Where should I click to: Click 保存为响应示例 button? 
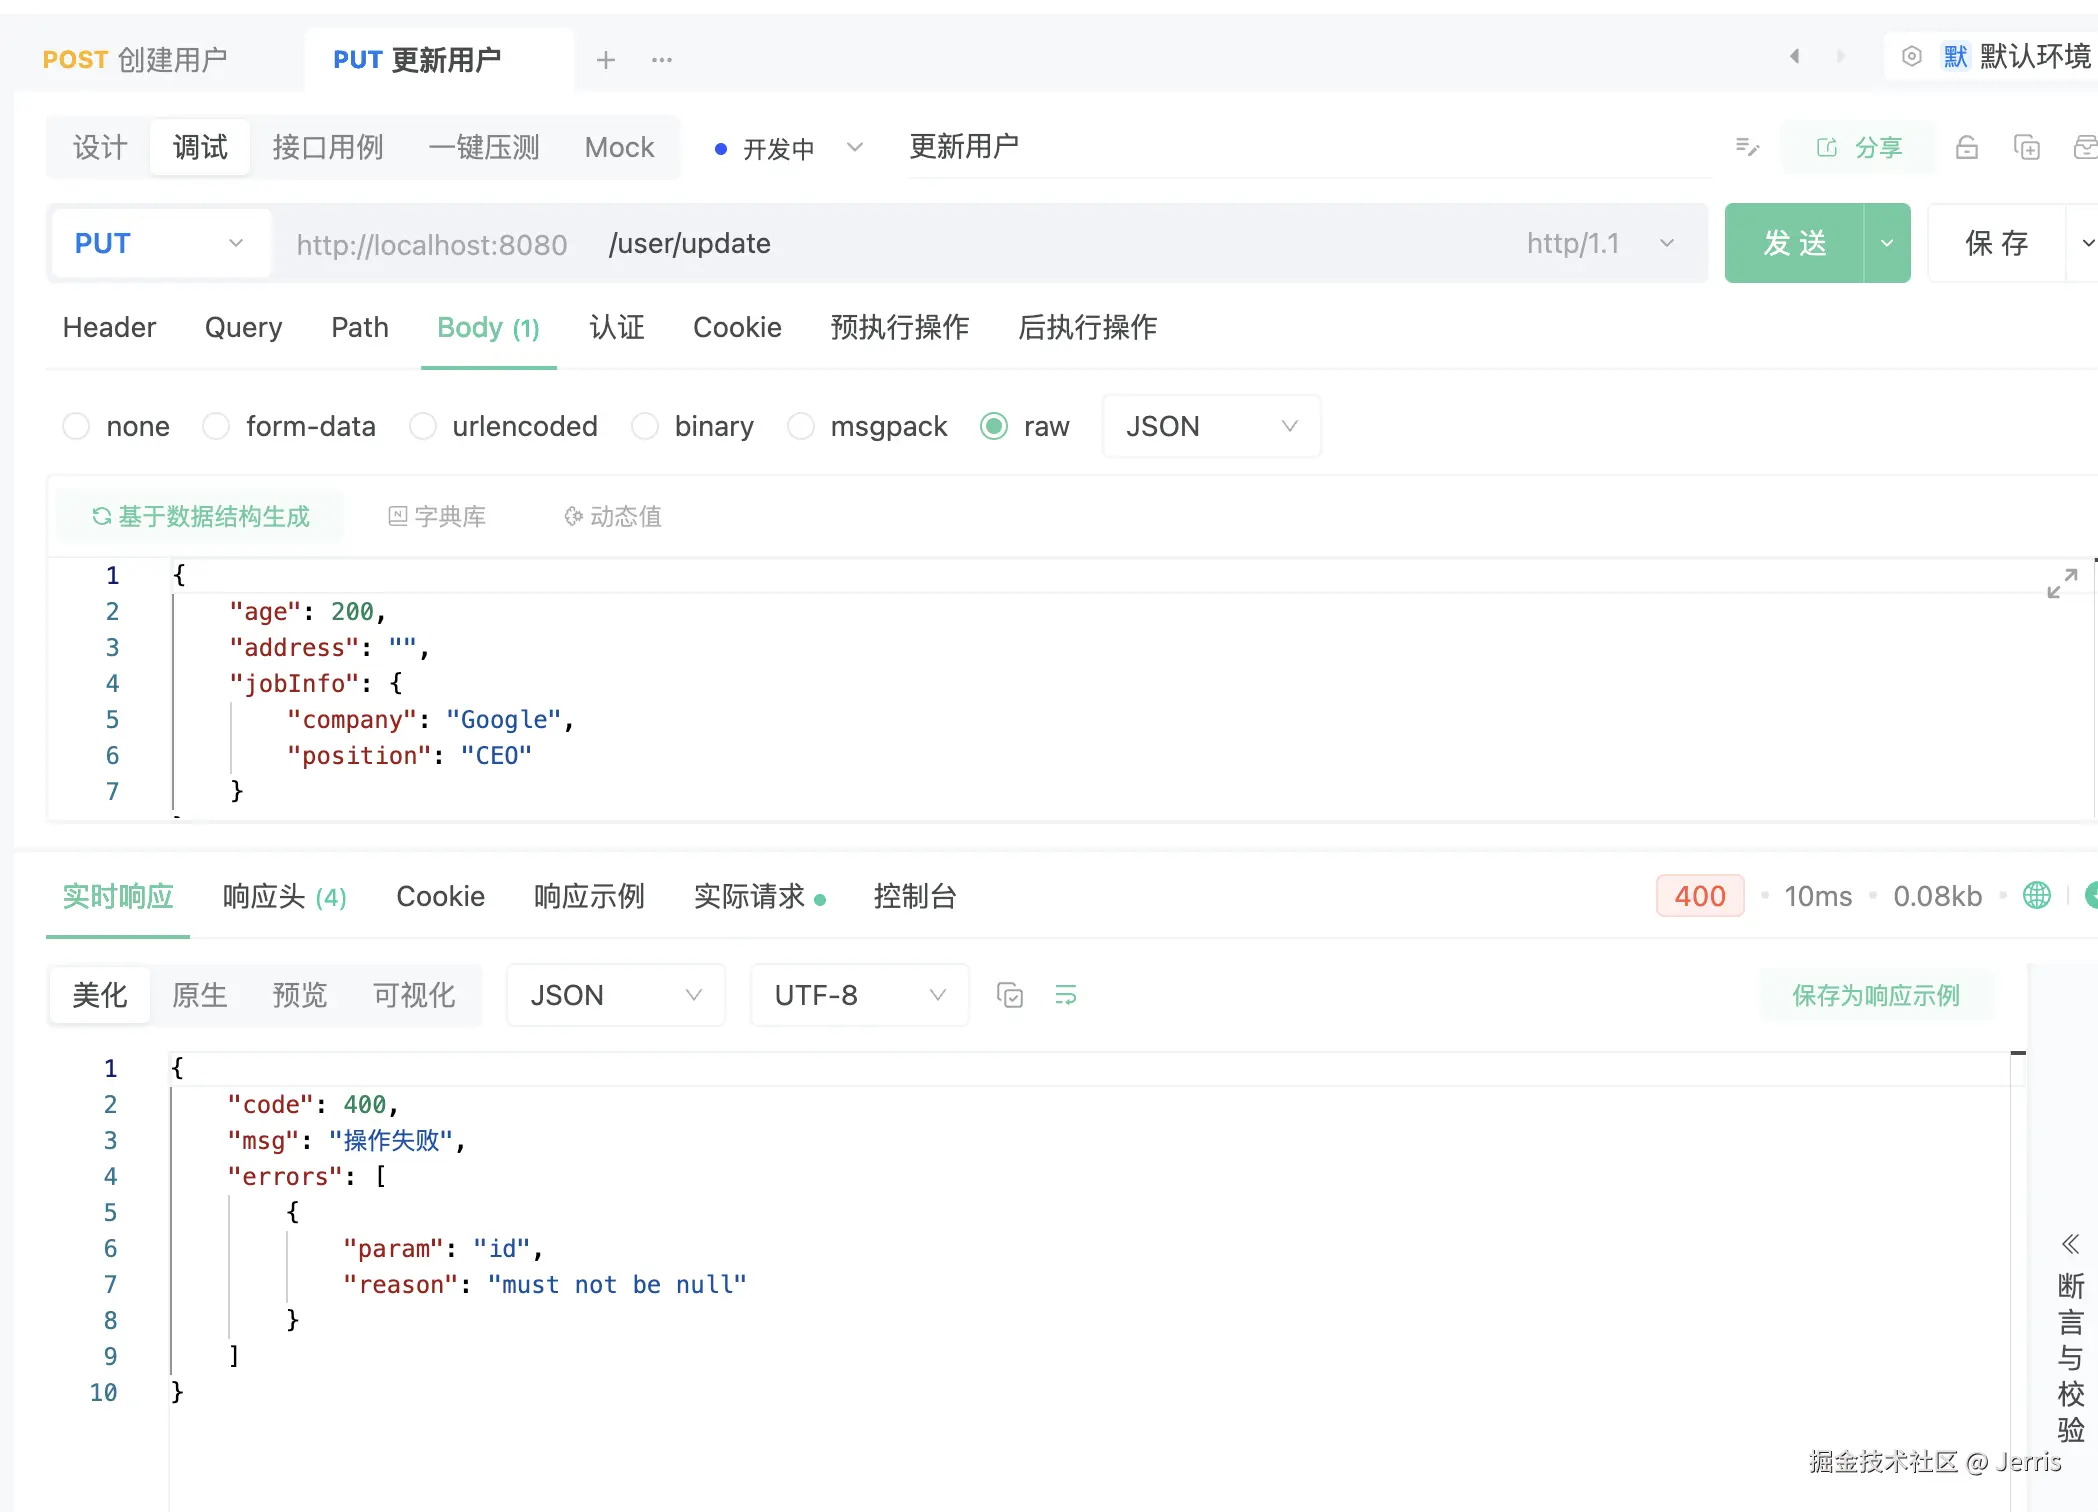coord(1876,995)
